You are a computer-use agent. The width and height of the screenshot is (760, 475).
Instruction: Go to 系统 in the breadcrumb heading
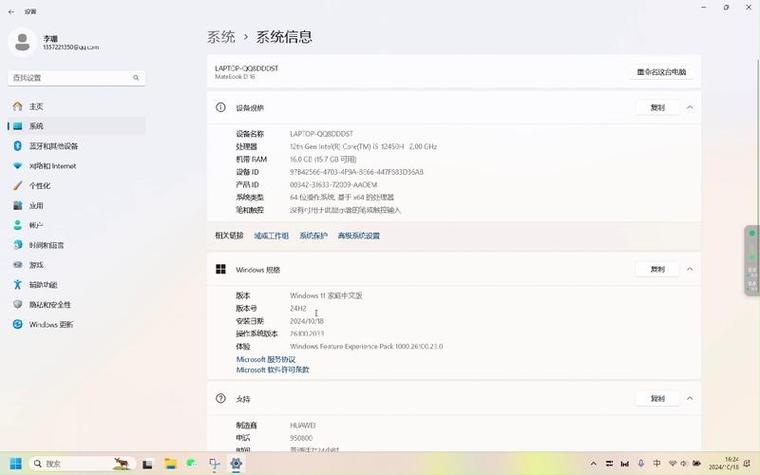[221, 37]
